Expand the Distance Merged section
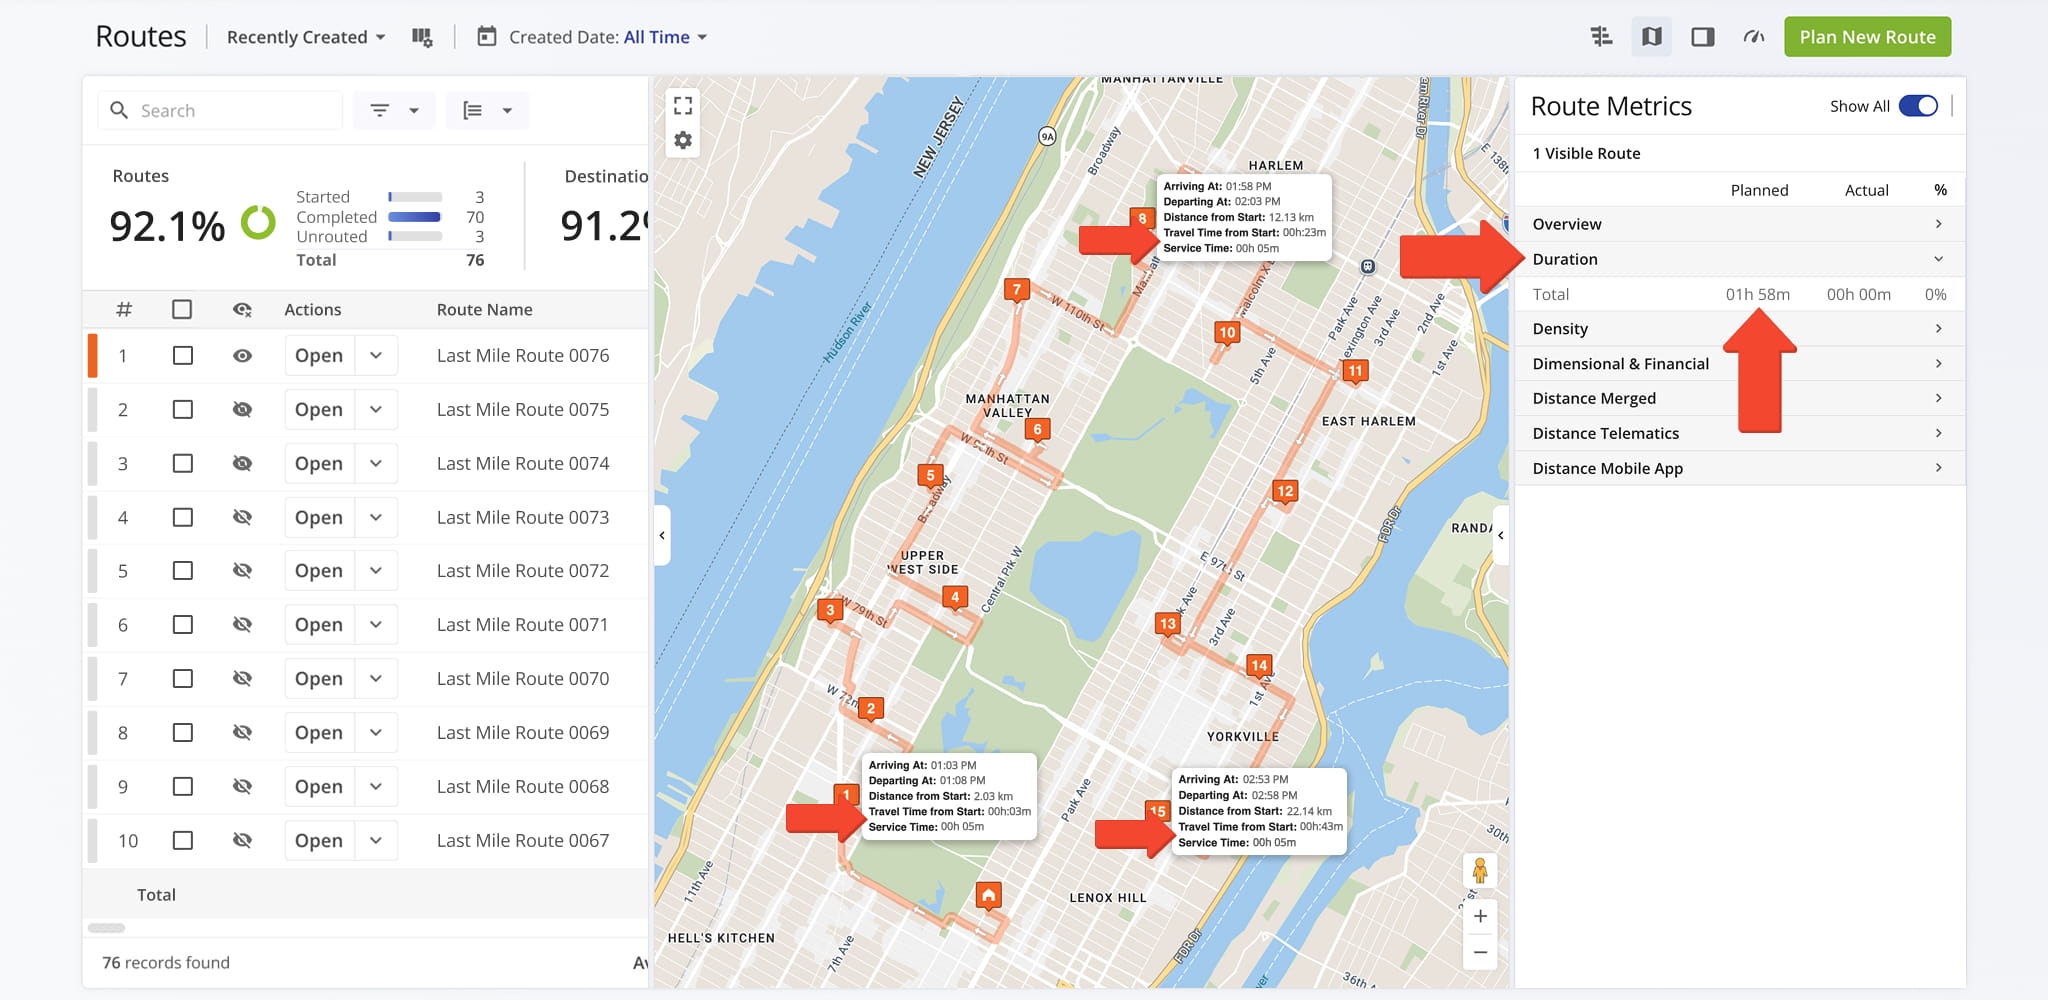This screenshot has width=2048, height=1000. tap(1740, 398)
